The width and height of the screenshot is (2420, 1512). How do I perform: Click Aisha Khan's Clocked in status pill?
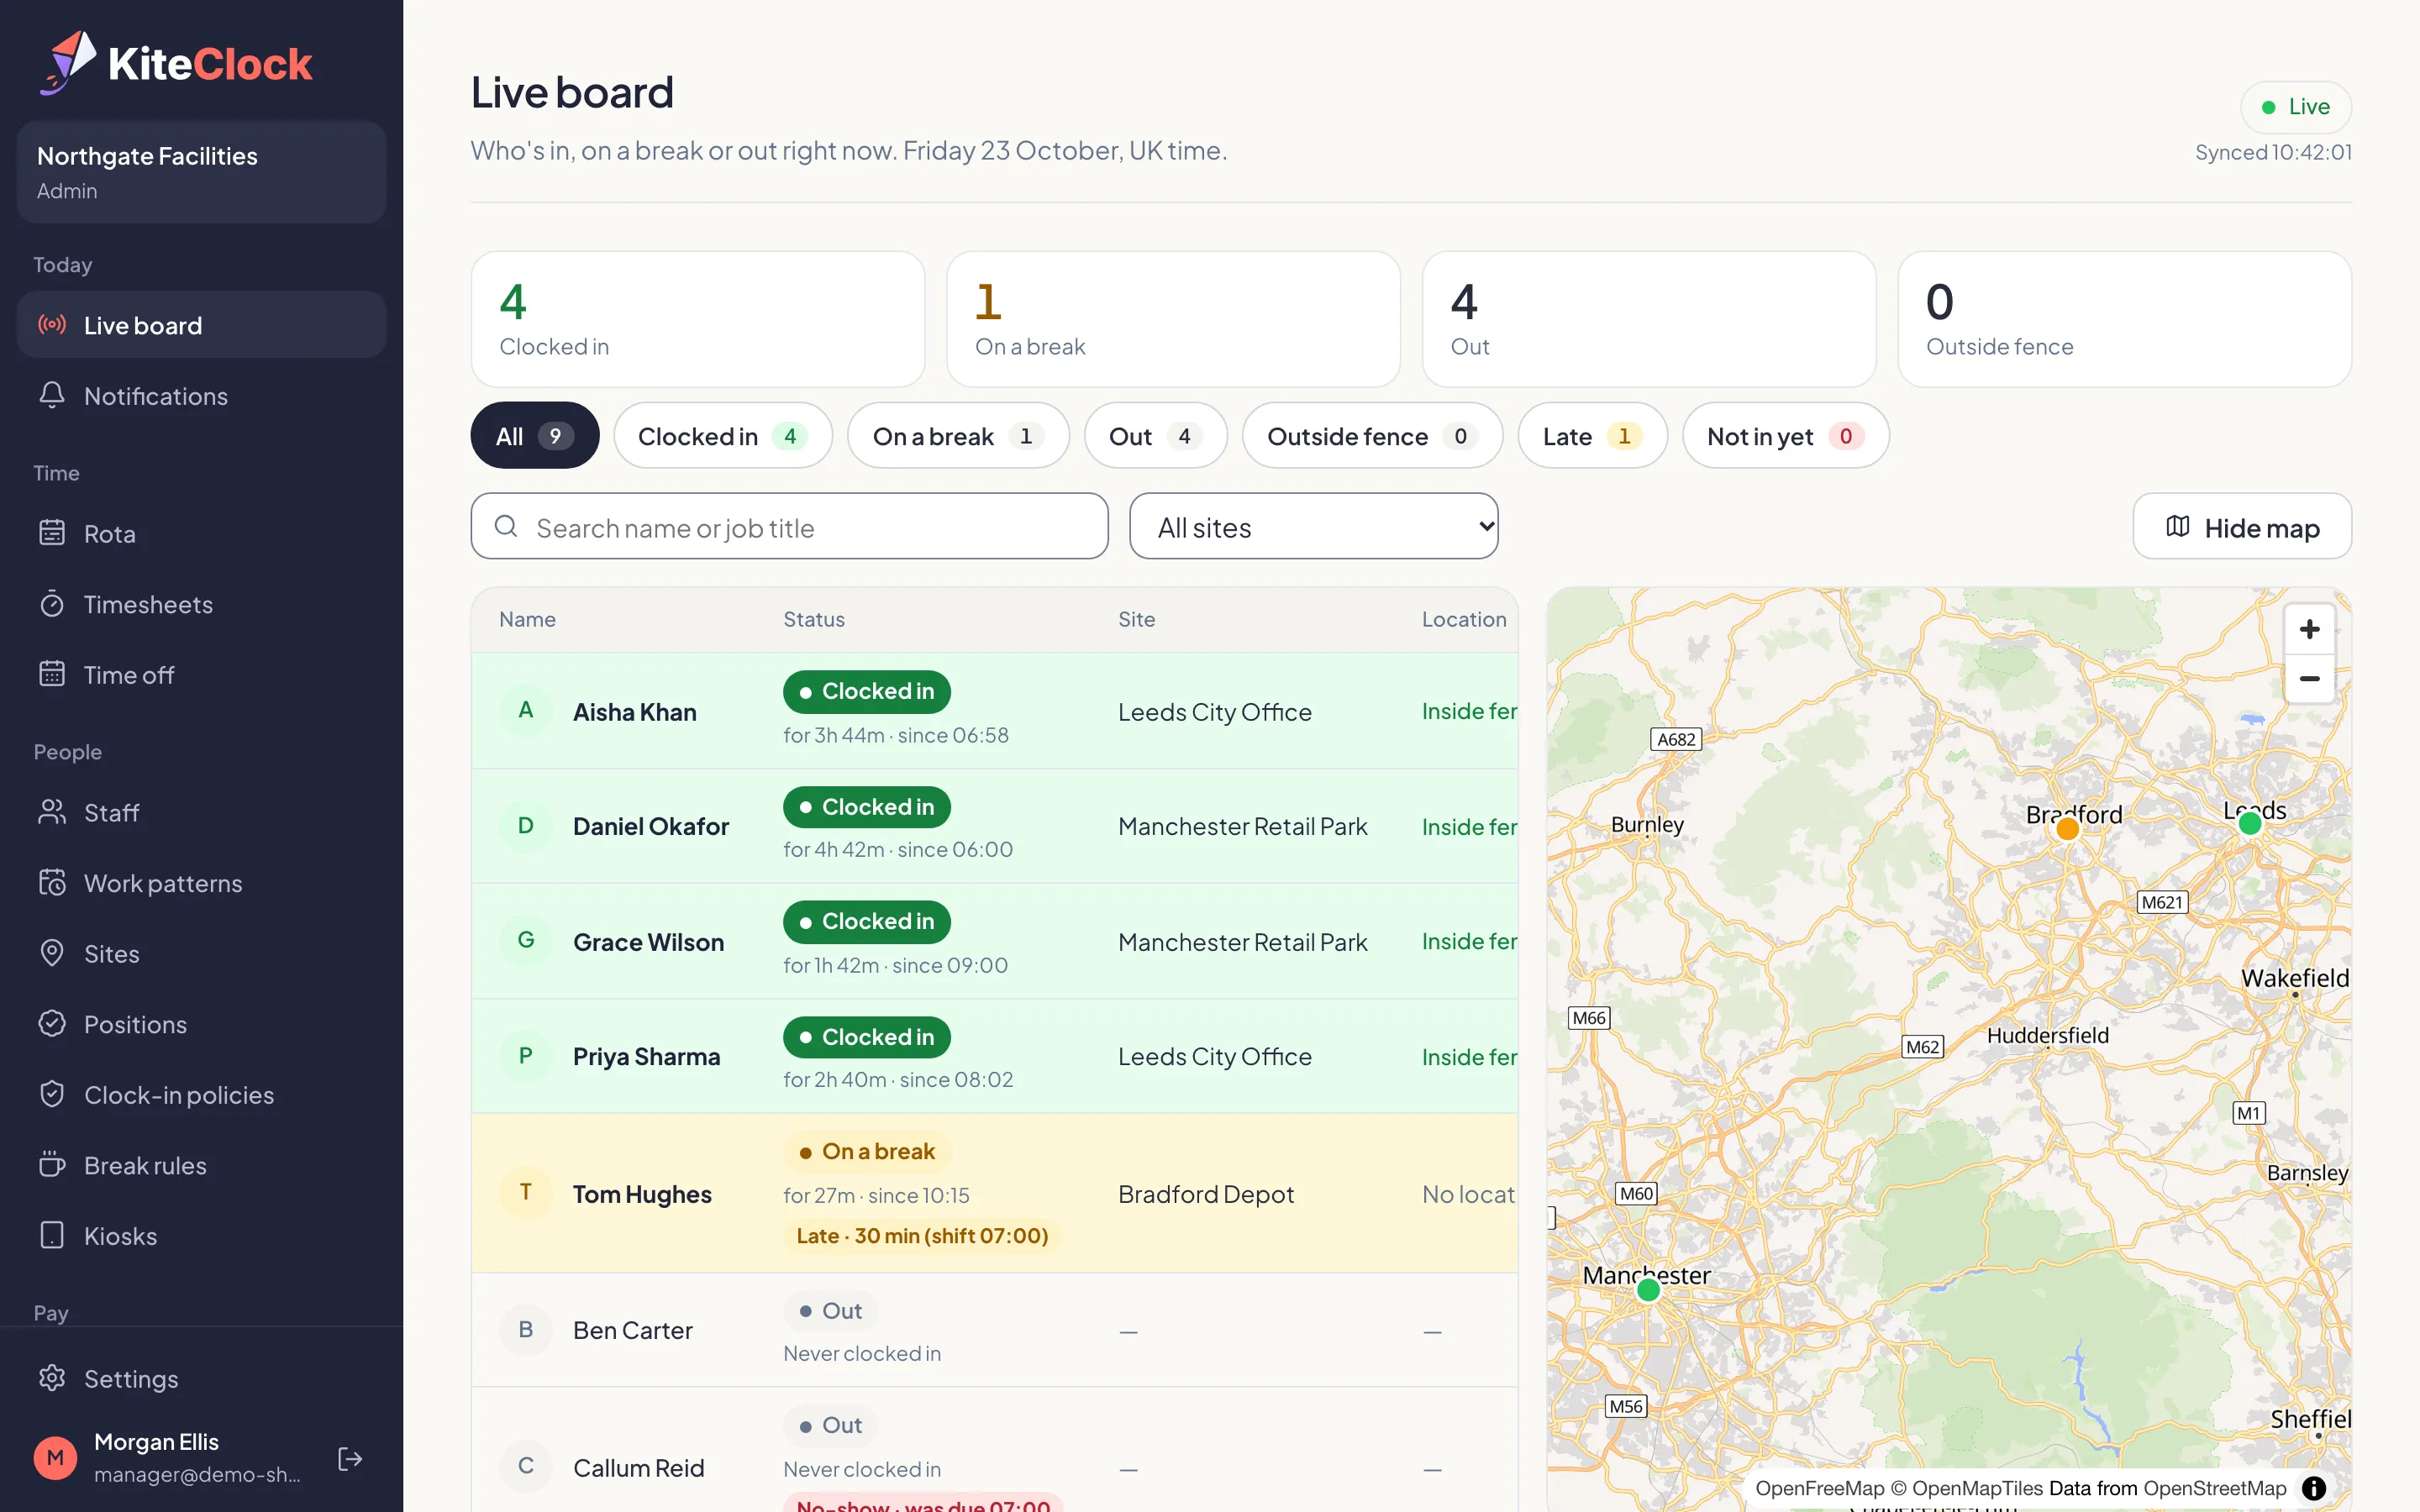coord(867,691)
